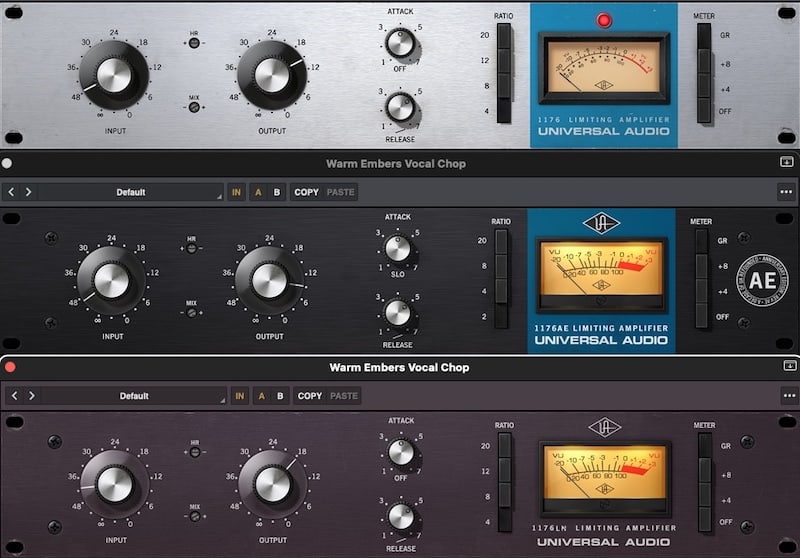
Task: Set meter to OFF on the 1176LN
Action: click(705, 520)
